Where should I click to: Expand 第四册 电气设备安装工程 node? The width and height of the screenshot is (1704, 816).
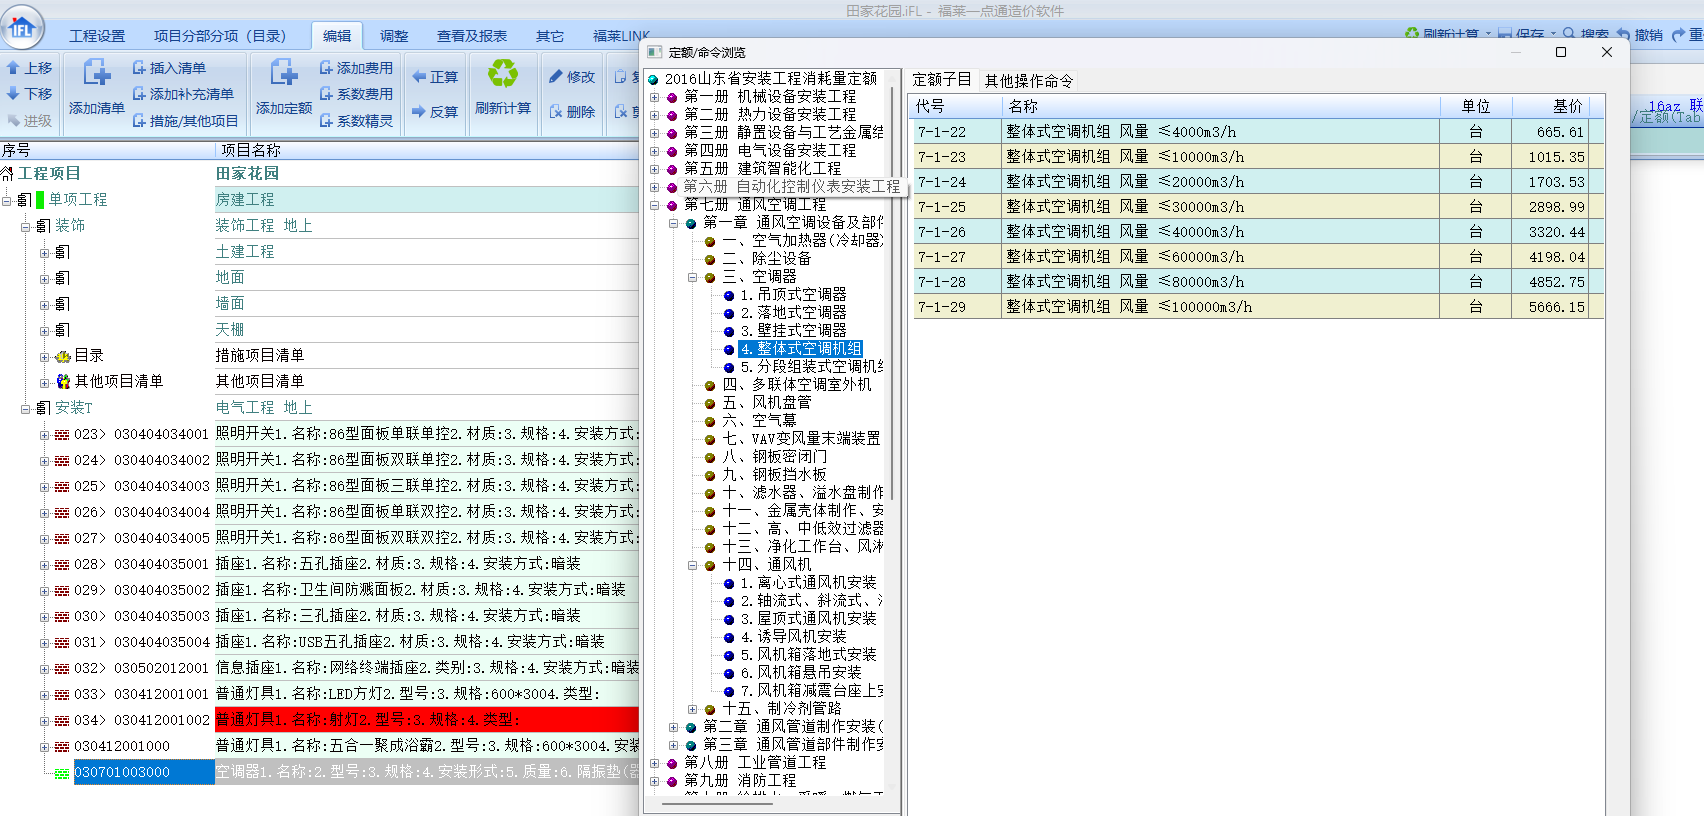[655, 151]
